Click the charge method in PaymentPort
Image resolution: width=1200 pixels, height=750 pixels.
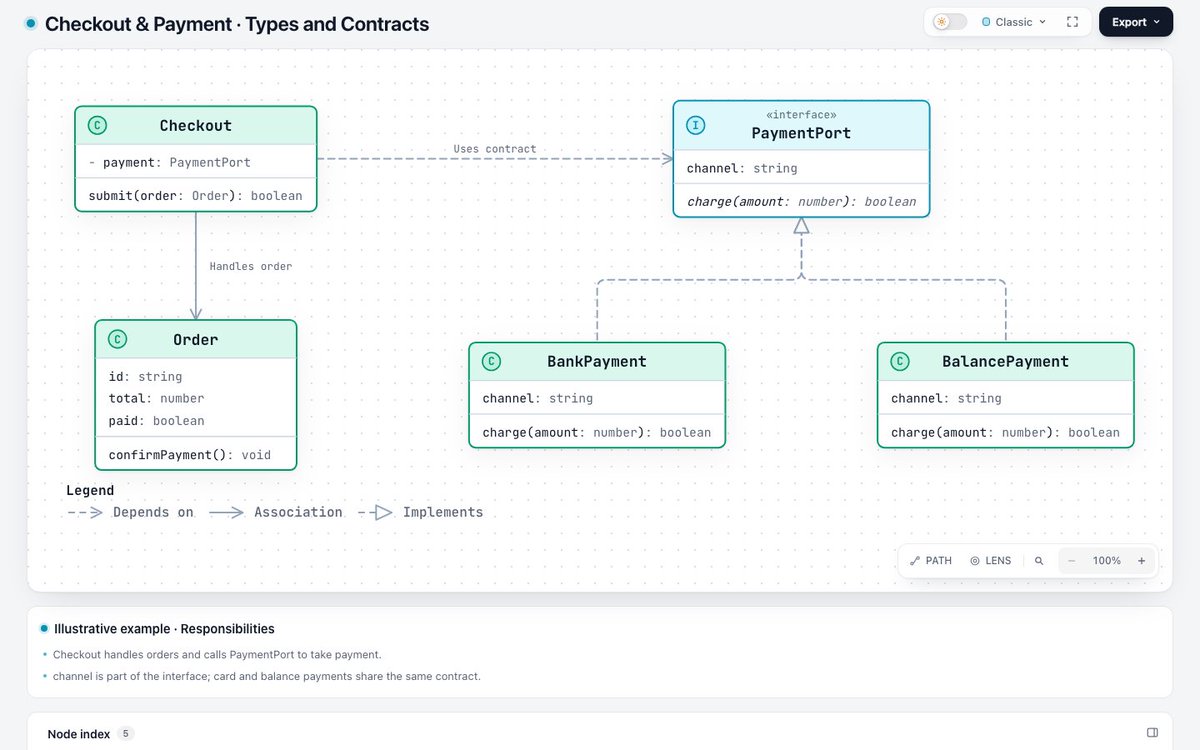[801, 201]
